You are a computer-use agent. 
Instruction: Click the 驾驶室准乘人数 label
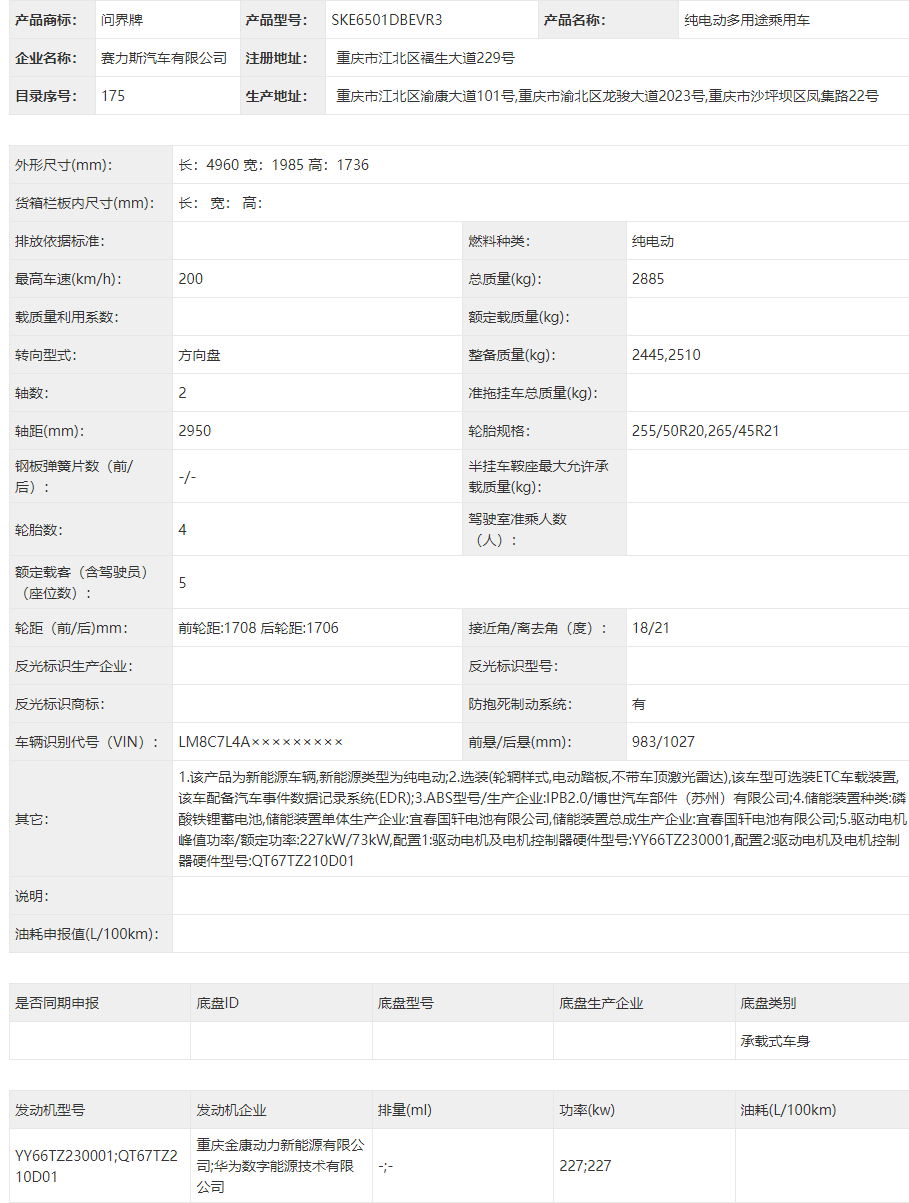518,529
